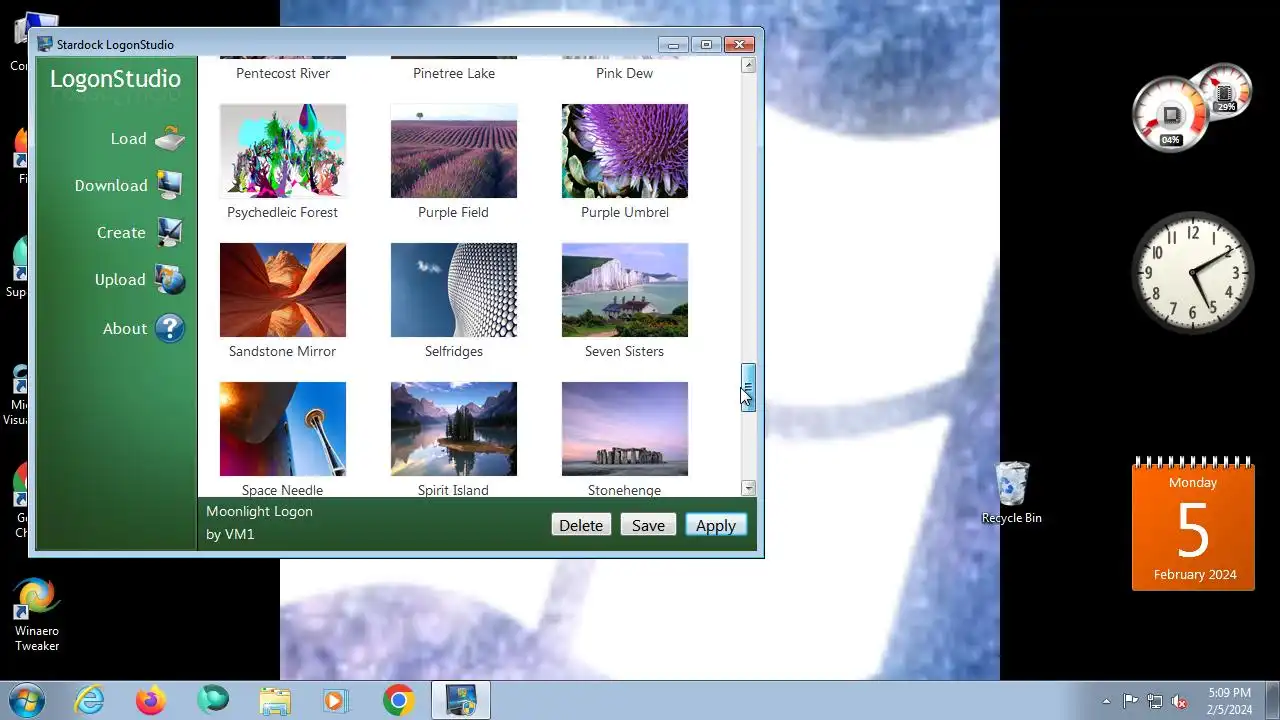Click the Stardock LogonStudio title bar icon
Image resolution: width=1280 pixels, height=720 pixels.
[x=45, y=44]
